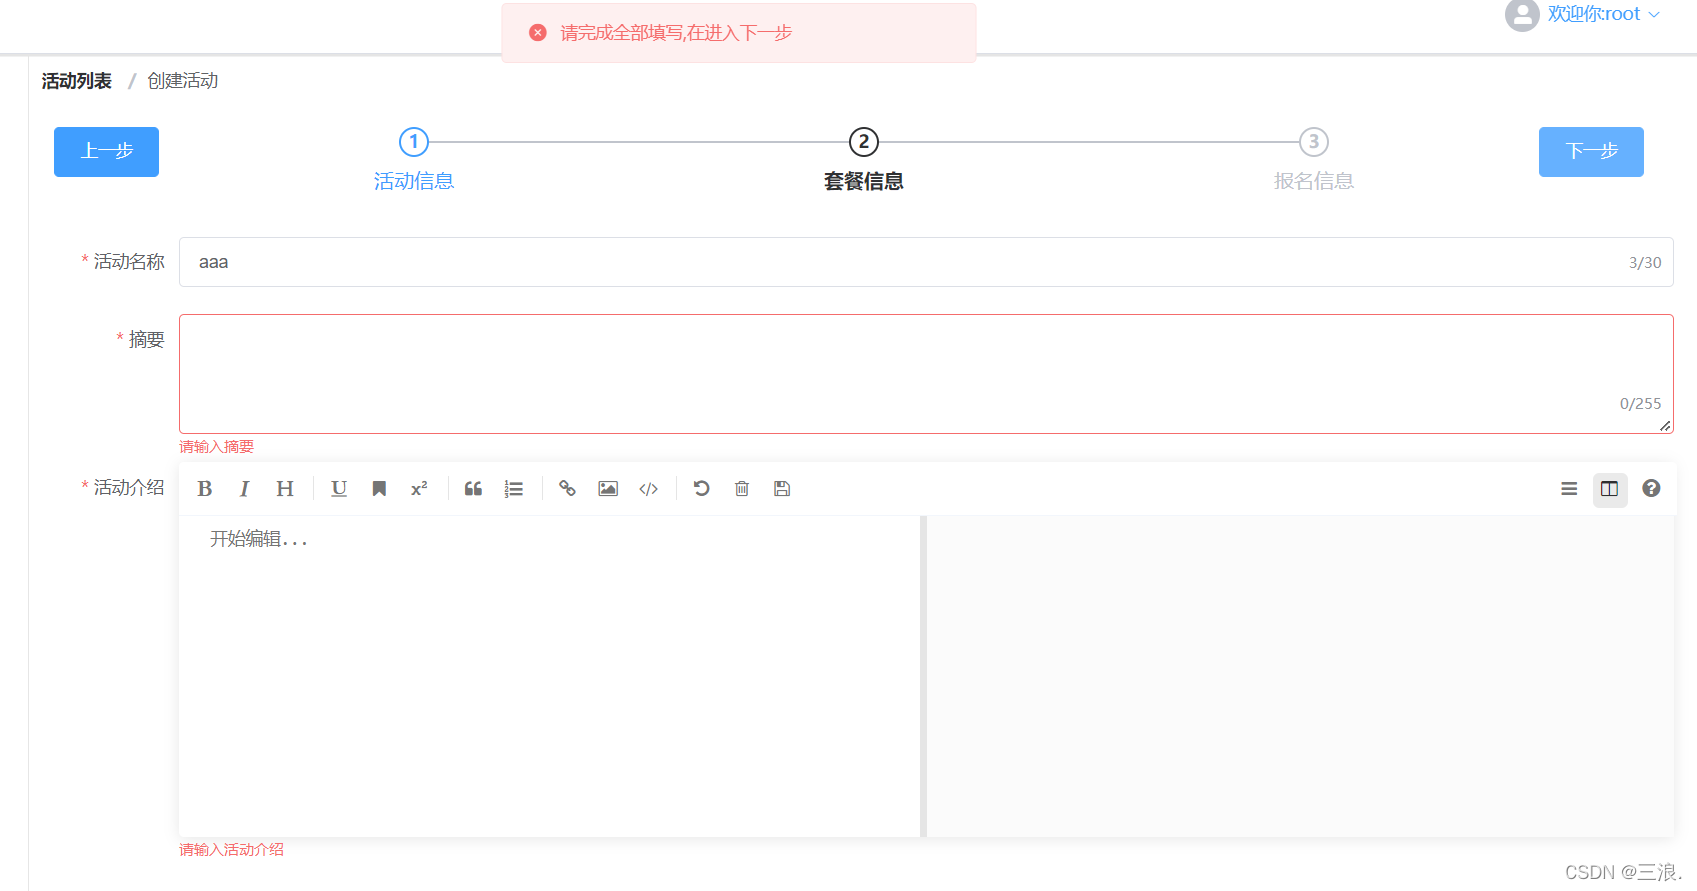Select step 2 套餐信息
The width and height of the screenshot is (1697, 891).
coord(864,181)
